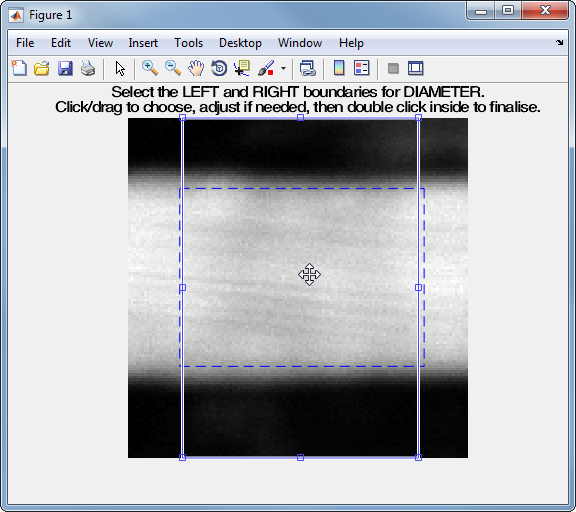Toggle the Brush data tool
Screen dimensions: 576x512
pos(266,68)
